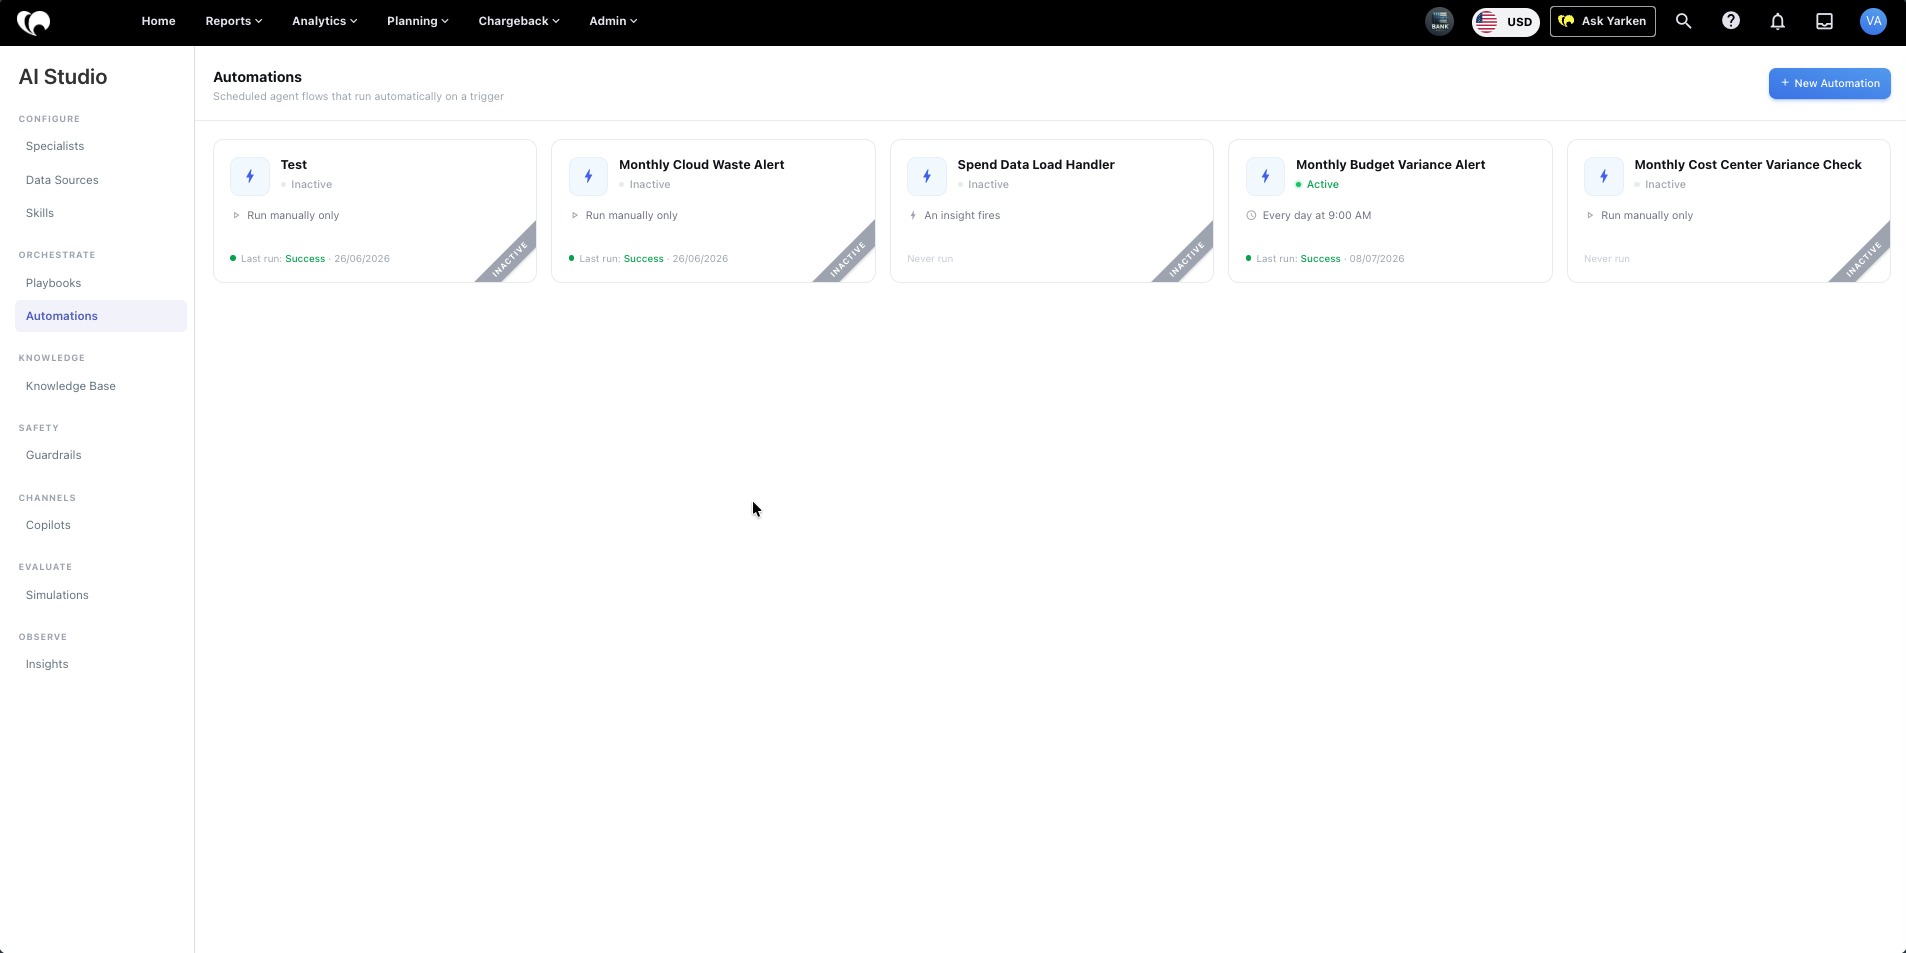Click 'Never run' on Cost Center Variance Check
The image size is (1906, 953).
(x=1607, y=259)
